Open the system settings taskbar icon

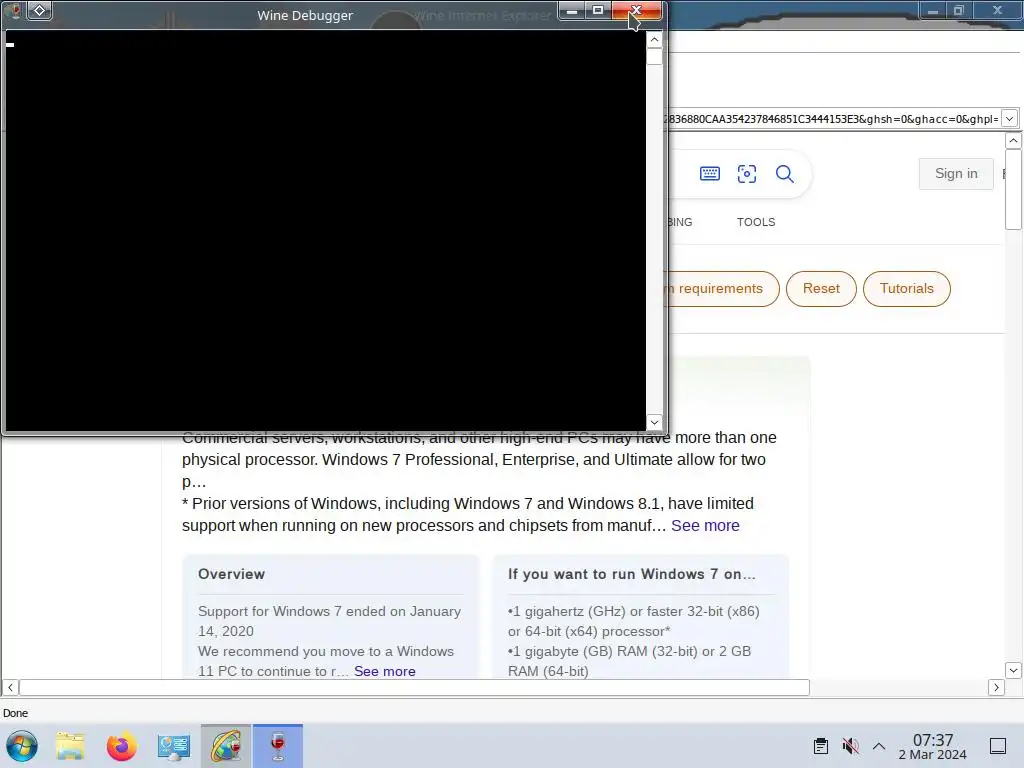174,746
